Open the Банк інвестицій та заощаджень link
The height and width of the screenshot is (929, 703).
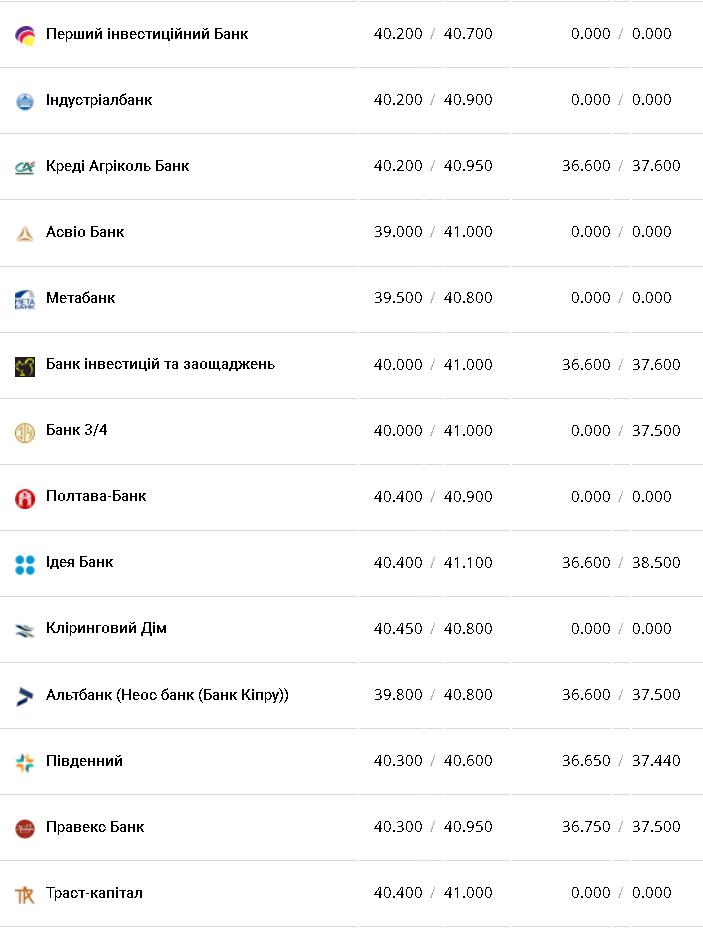[160, 364]
